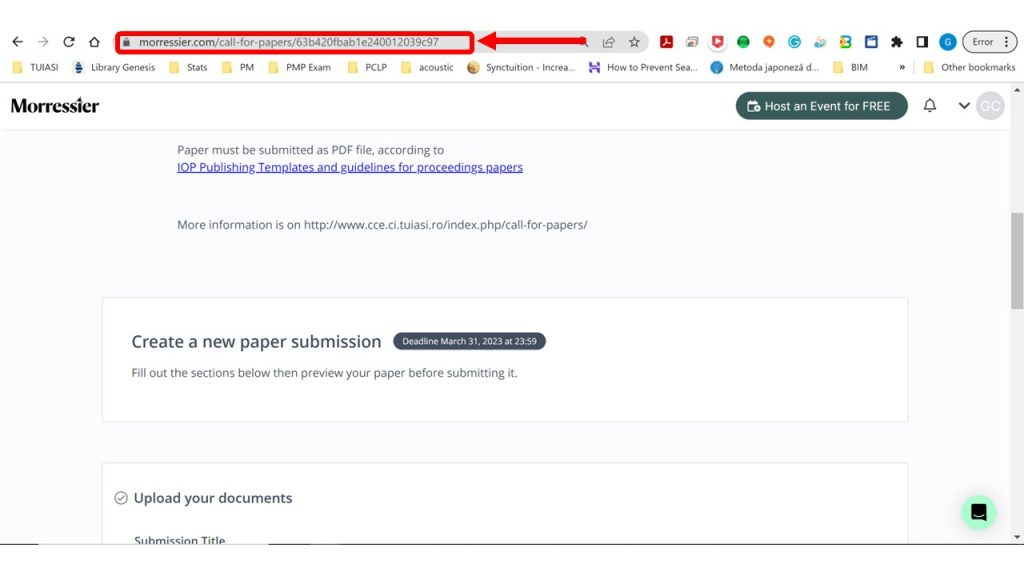This screenshot has height=576, width=1024.
Task: Click the green round extension icon
Action: click(743, 42)
